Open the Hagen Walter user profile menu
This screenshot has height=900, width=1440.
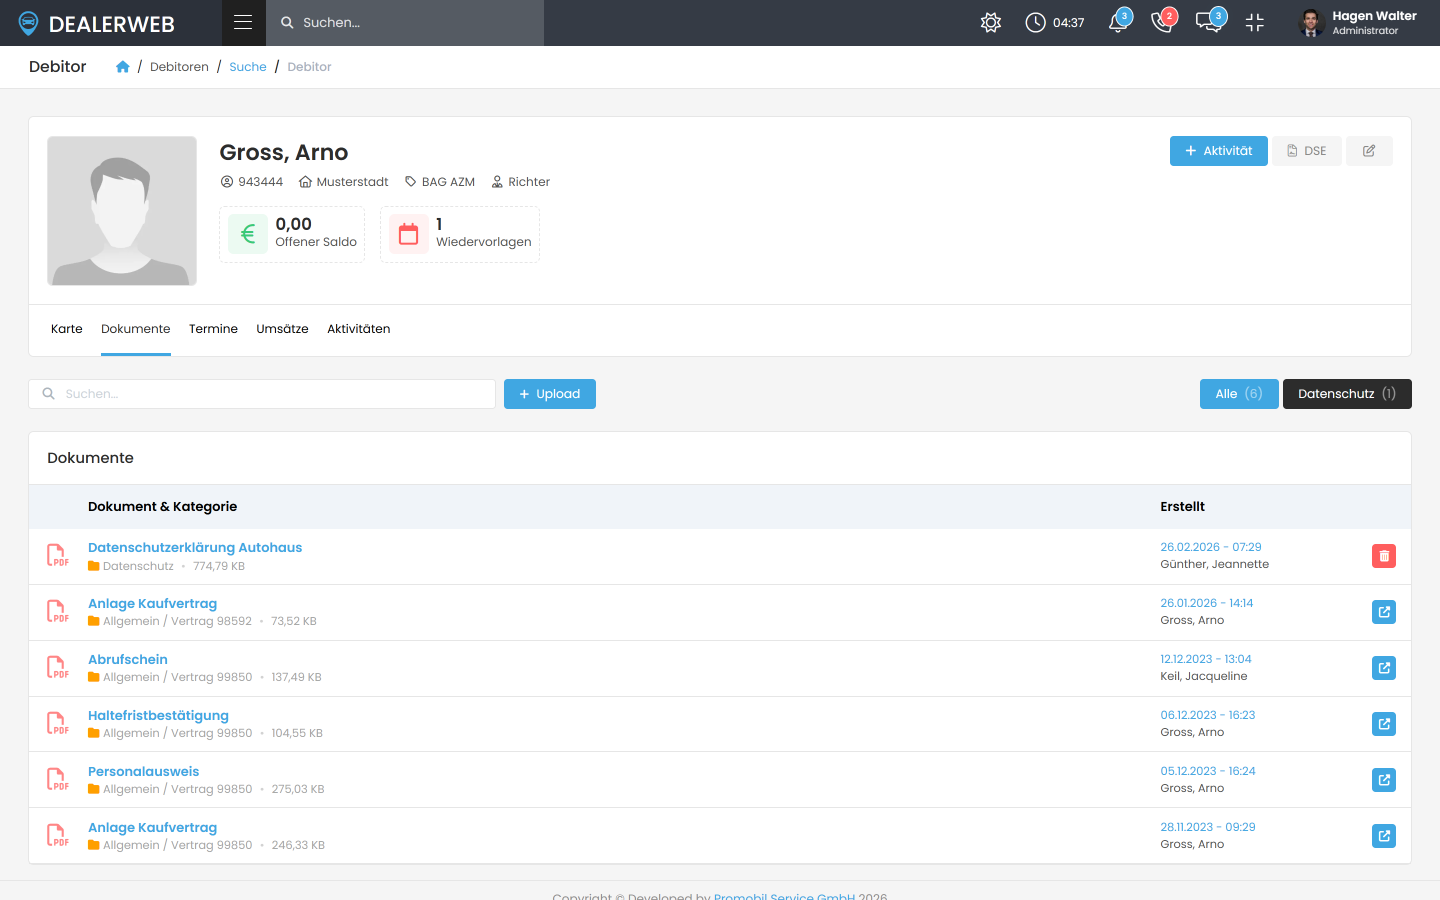click(x=1358, y=22)
